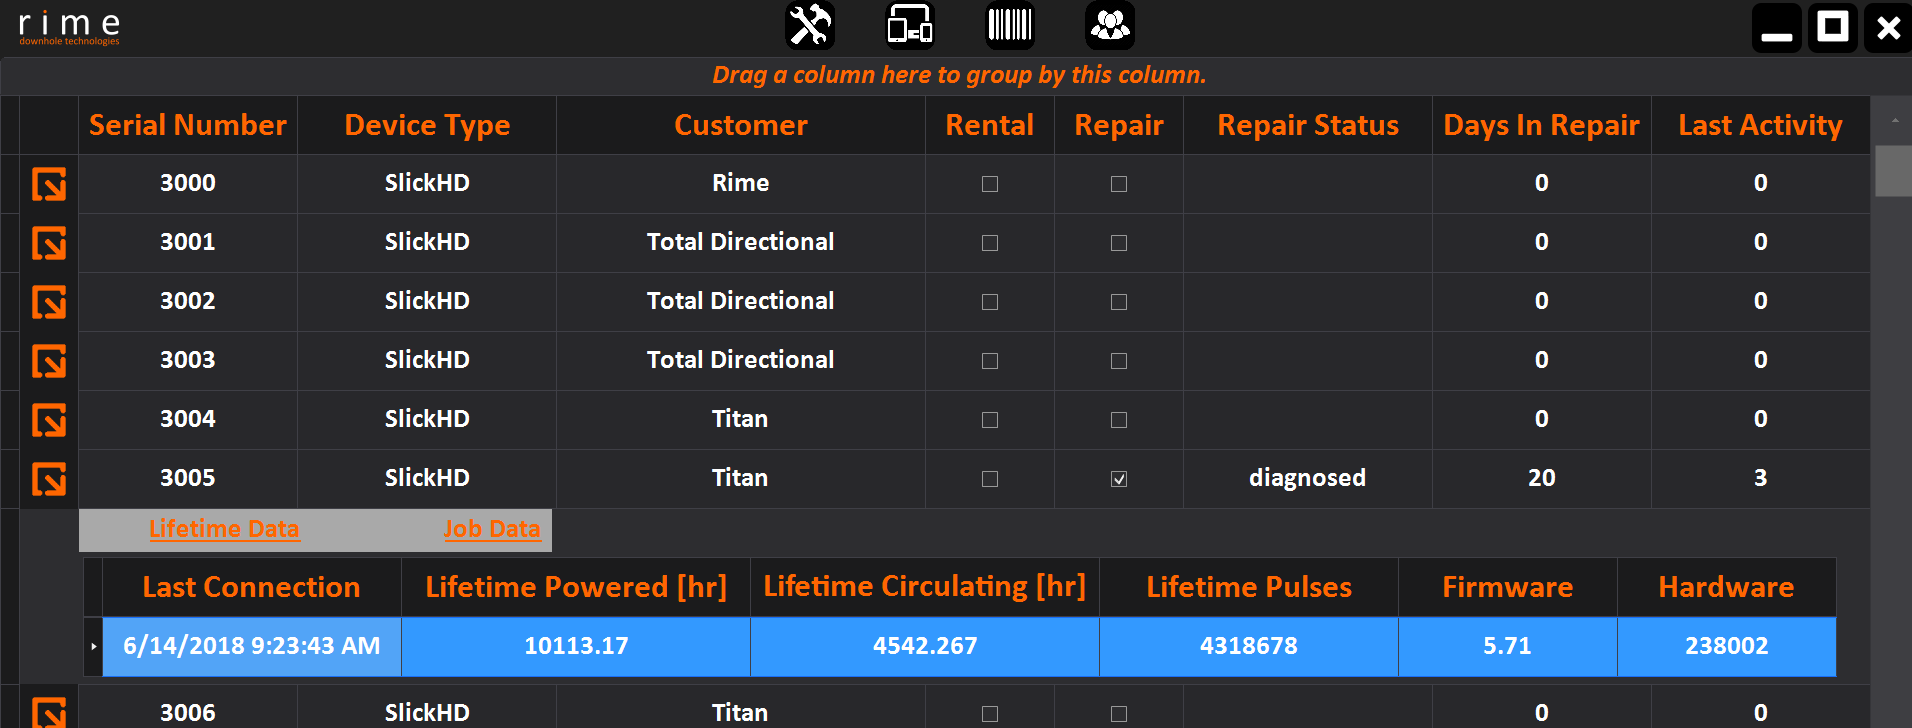
Task: Toggle Rental checkbox for serial 3000
Action: coord(990,184)
